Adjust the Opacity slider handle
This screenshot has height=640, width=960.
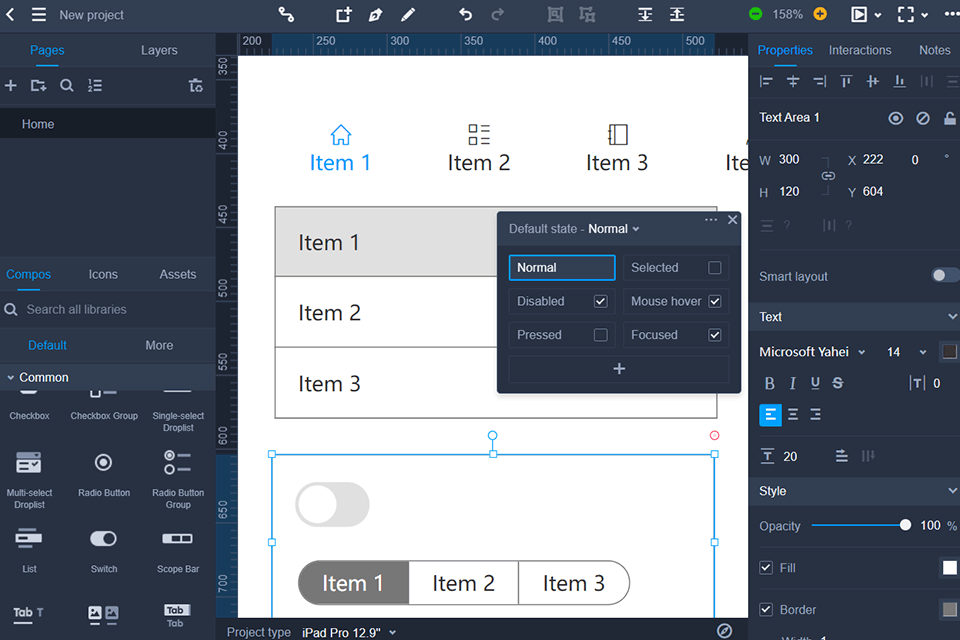905,525
